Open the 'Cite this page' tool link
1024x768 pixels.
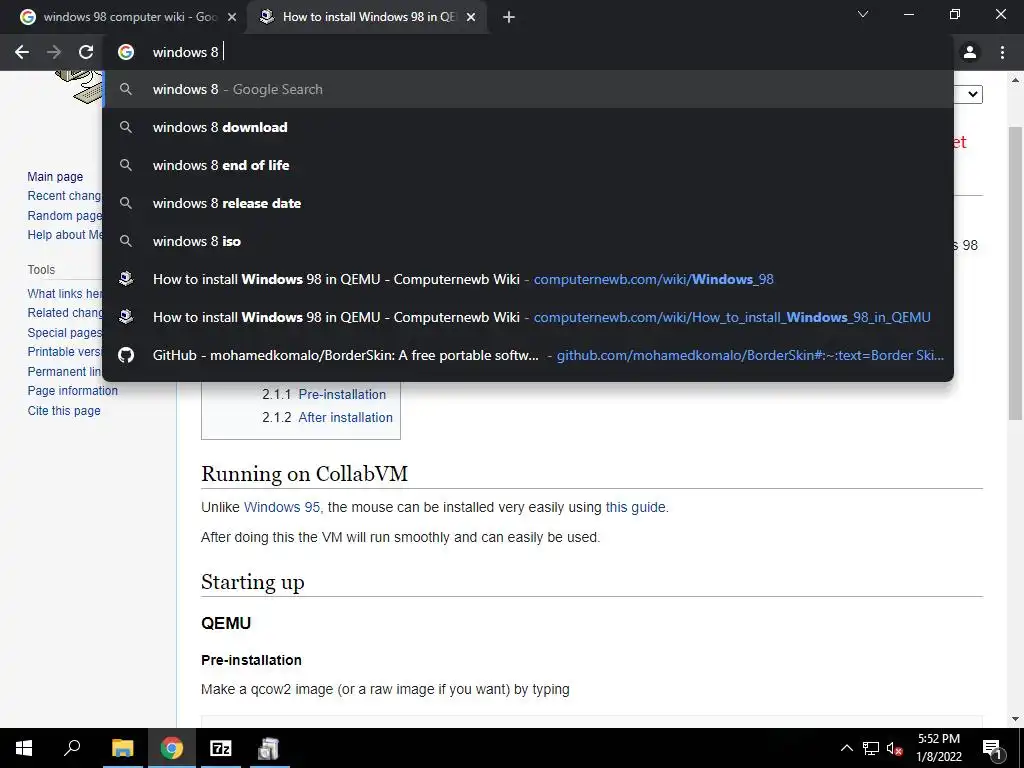(64, 410)
